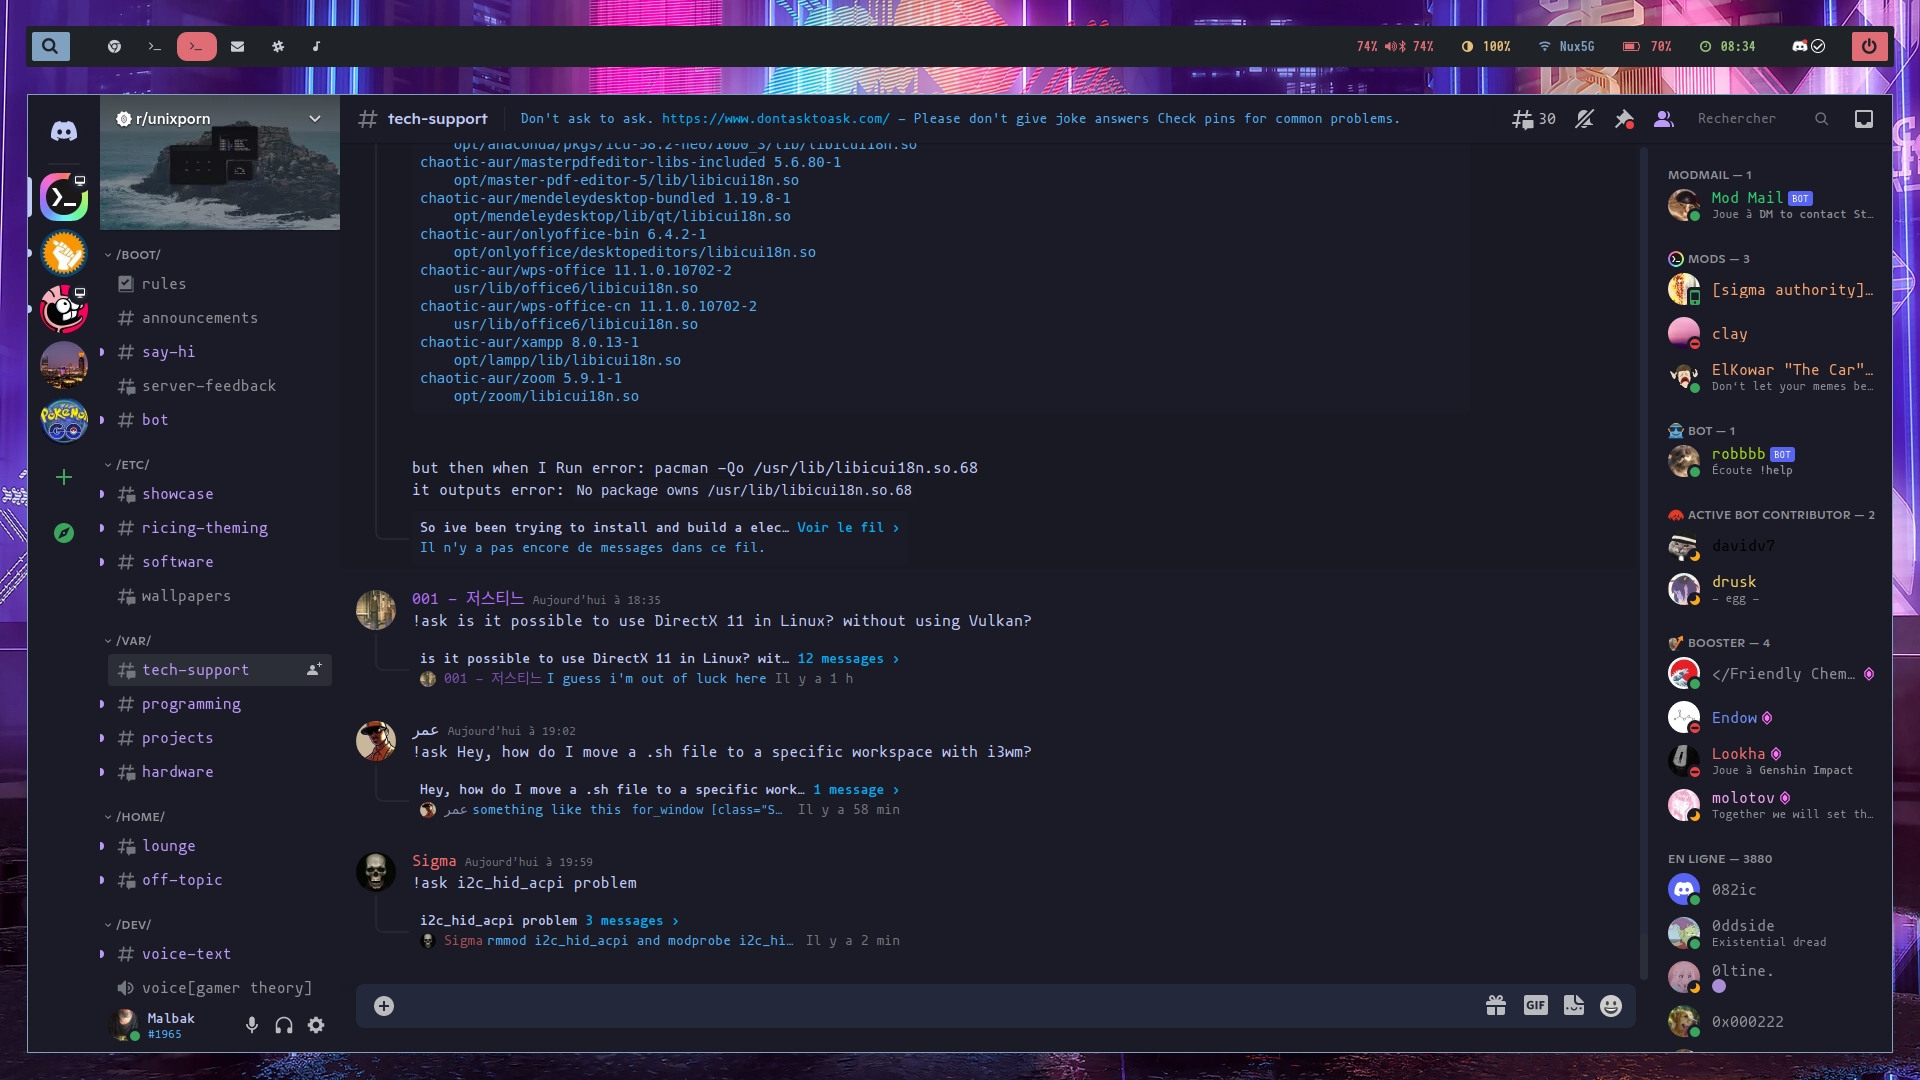The height and width of the screenshot is (1080, 1920).
Task: Open the sticker picker
Action: click(1573, 1006)
